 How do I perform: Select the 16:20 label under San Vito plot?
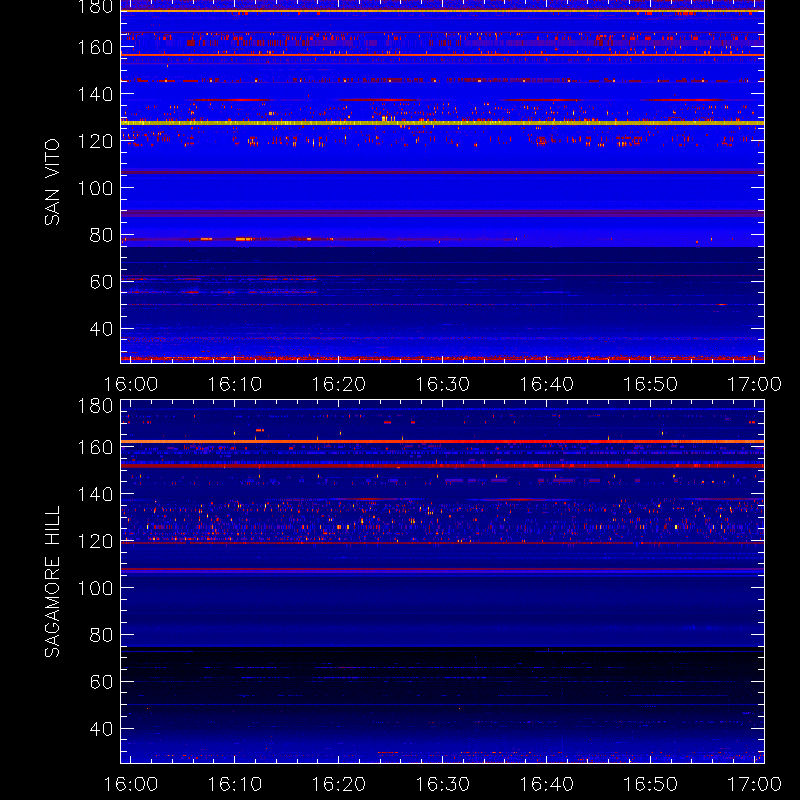pyautogui.click(x=339, y=384)
